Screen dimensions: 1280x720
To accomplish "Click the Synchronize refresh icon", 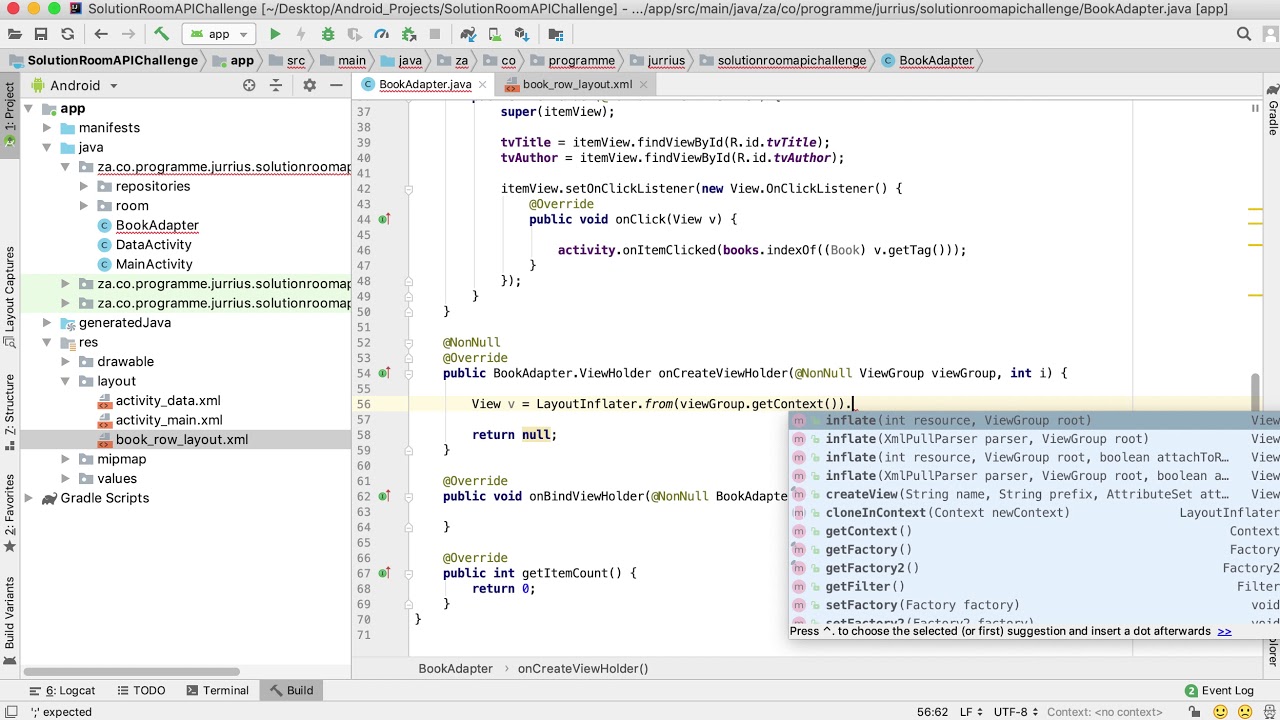I will pyautogui.click(x=67, y=34).
